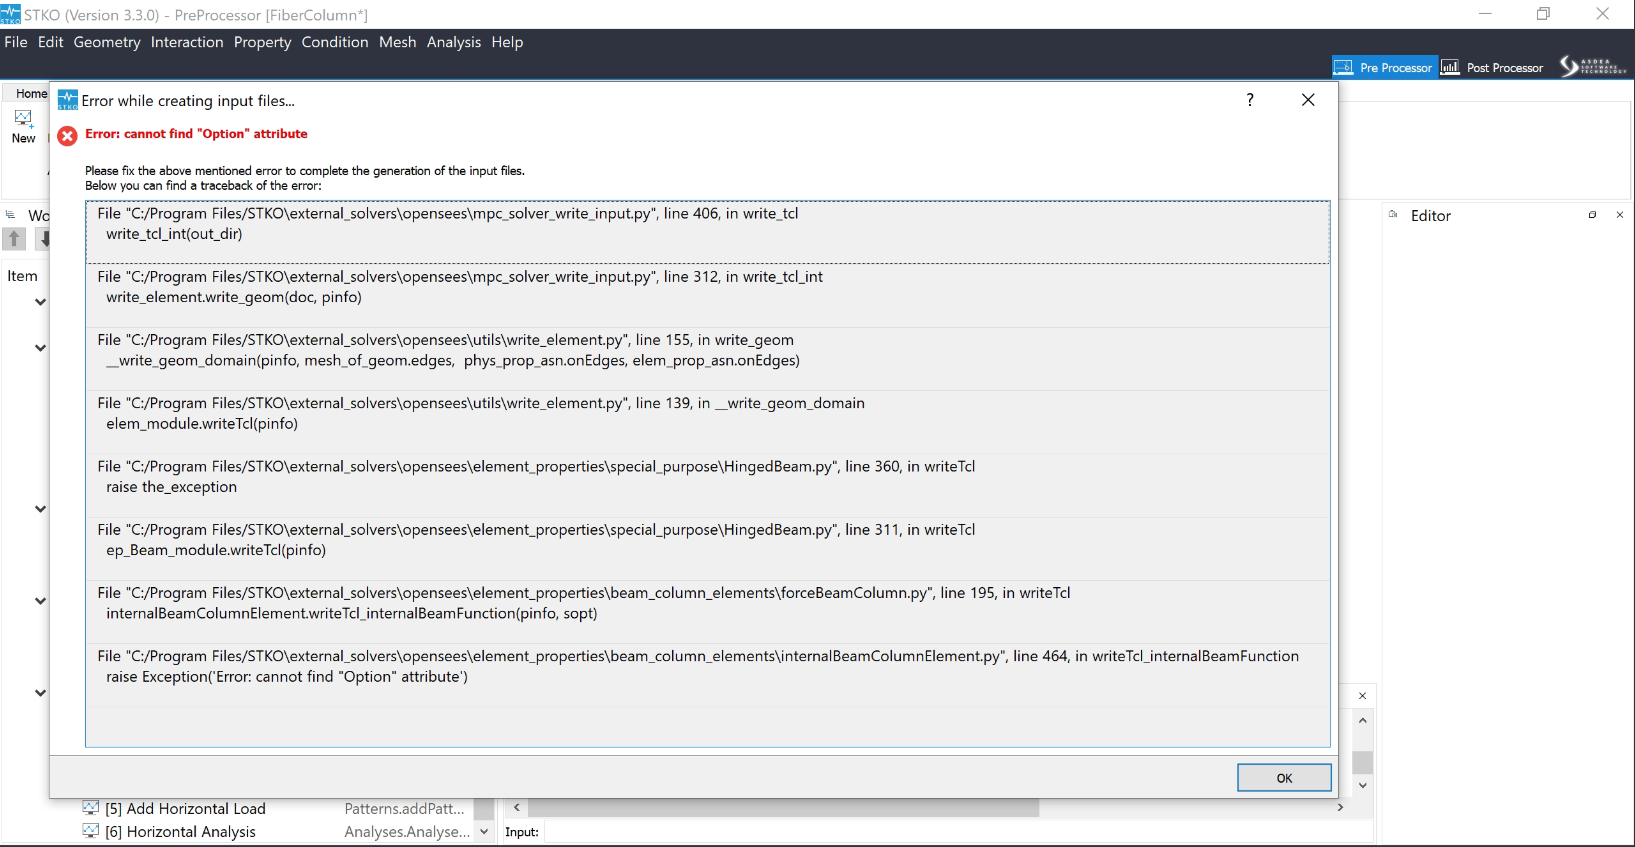The height and width of the screenshot is (847, 1635).
Task: Select the traceback entry for line 406
Action: (708, 232)
